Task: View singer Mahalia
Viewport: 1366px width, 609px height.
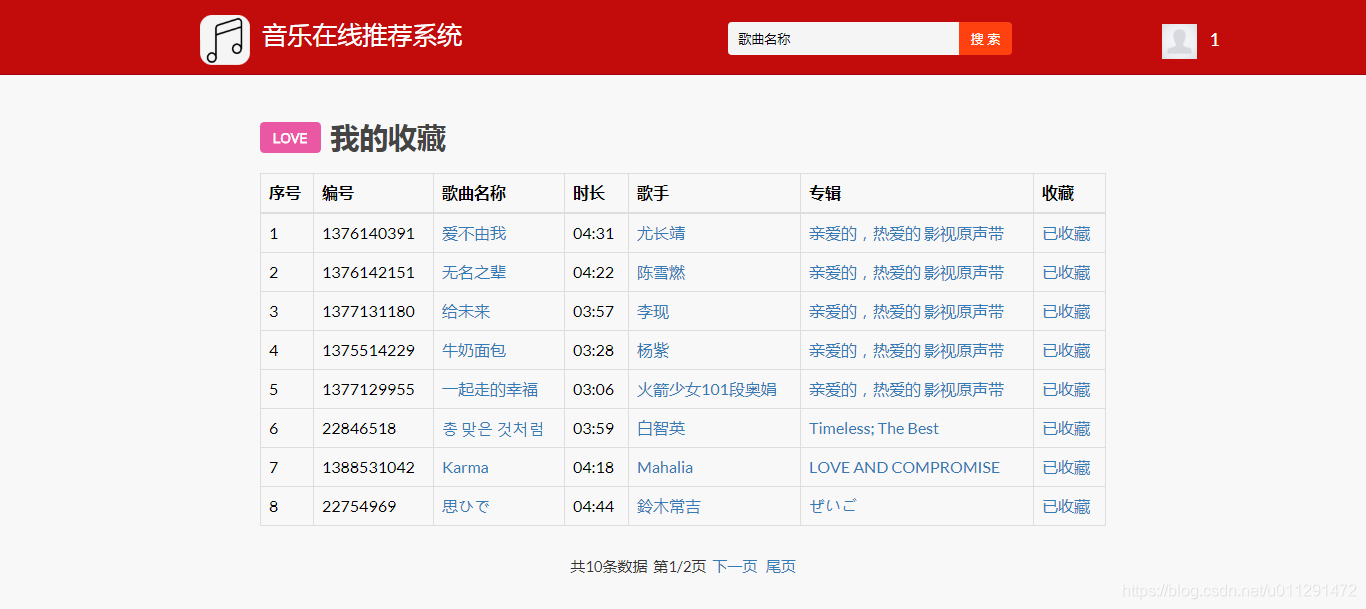Action: pos(665,468)
